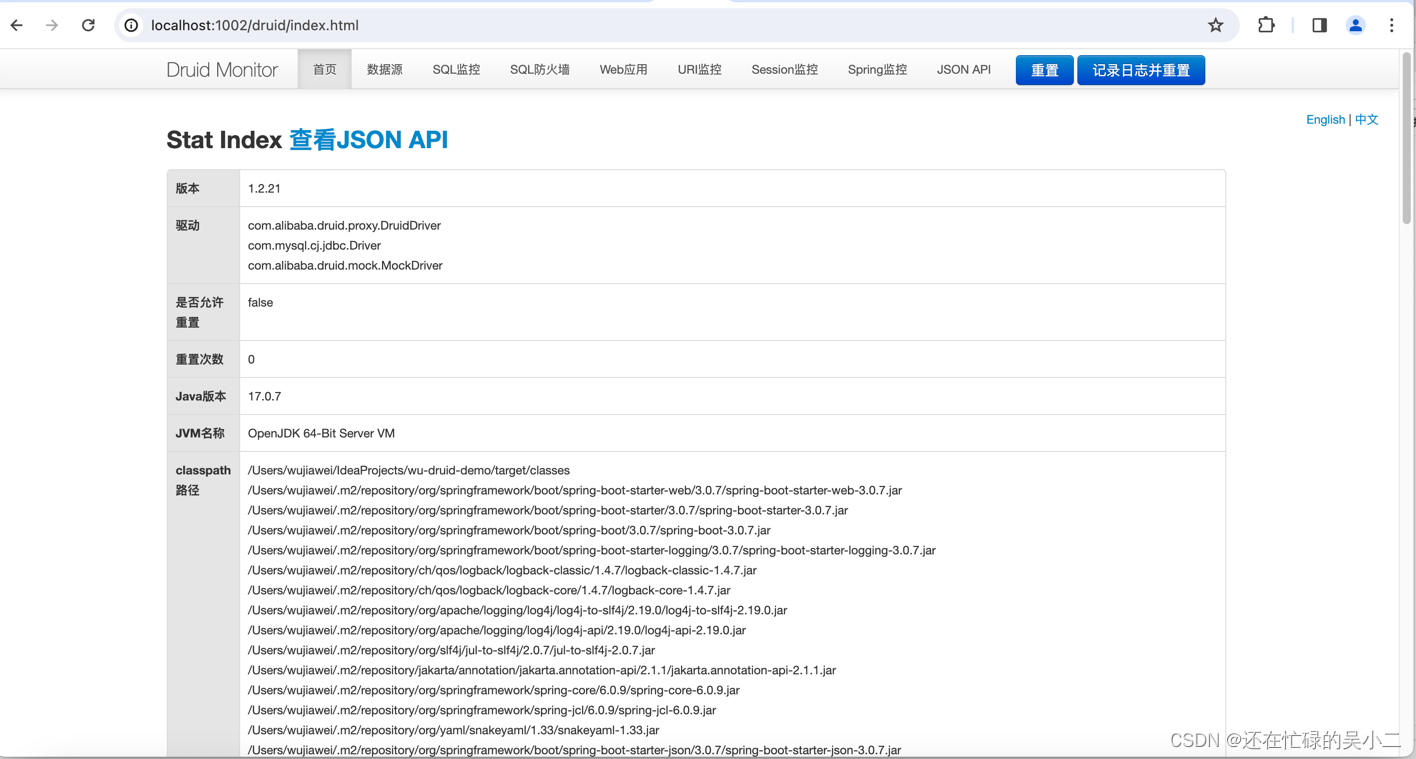Click the 记录日志并重置 button
The width and height of the screenshot is (1416, 759).
(x=1141, y=70)
